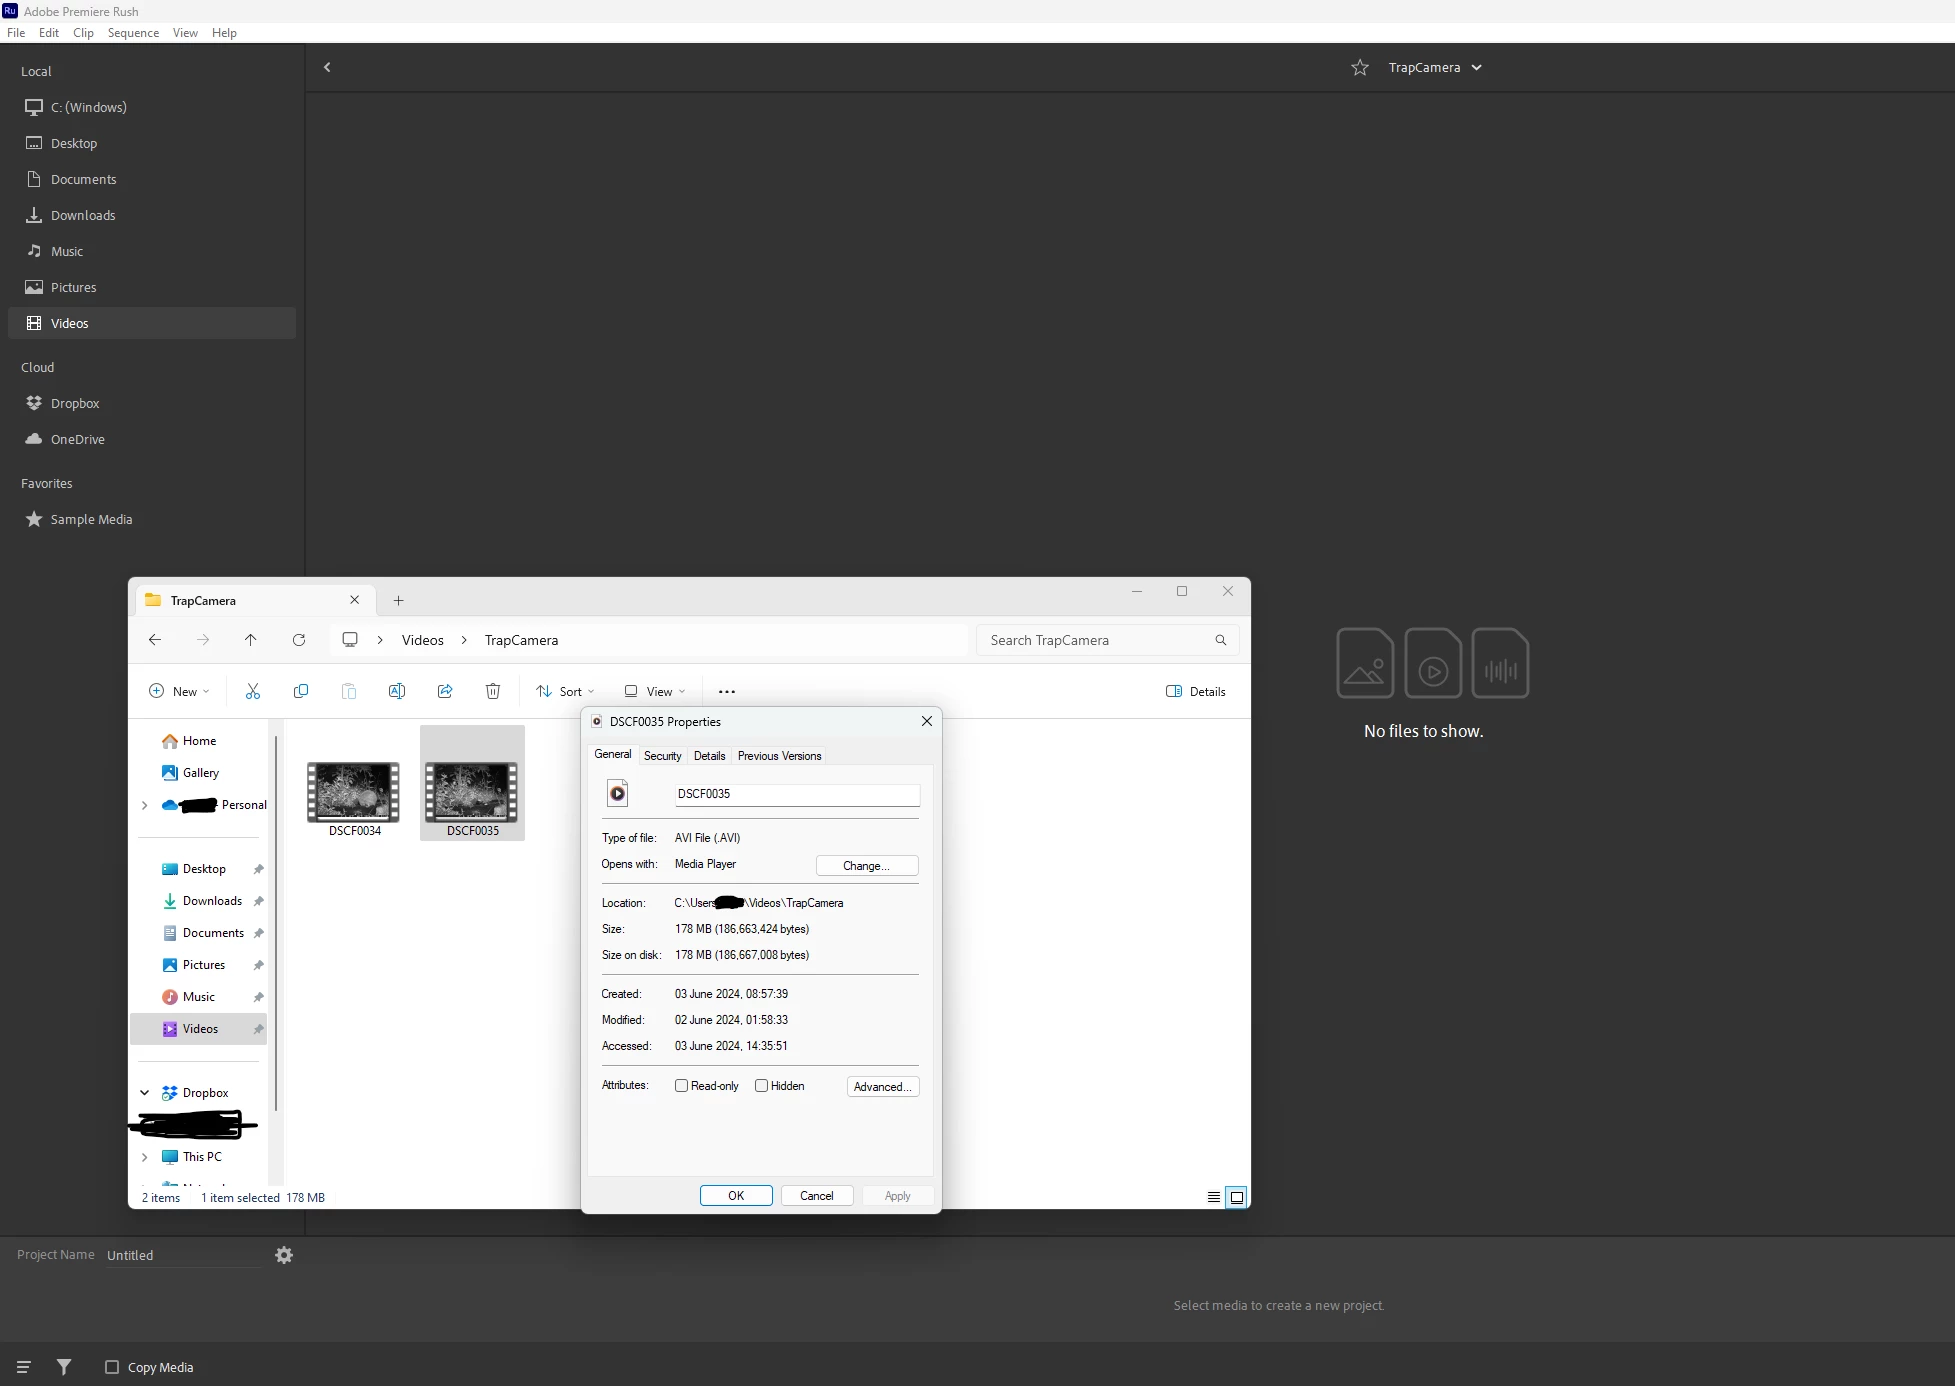Expand the This PC tree node
The height and width of the screenshot is (1386, 1955).
click(145, 1157)
